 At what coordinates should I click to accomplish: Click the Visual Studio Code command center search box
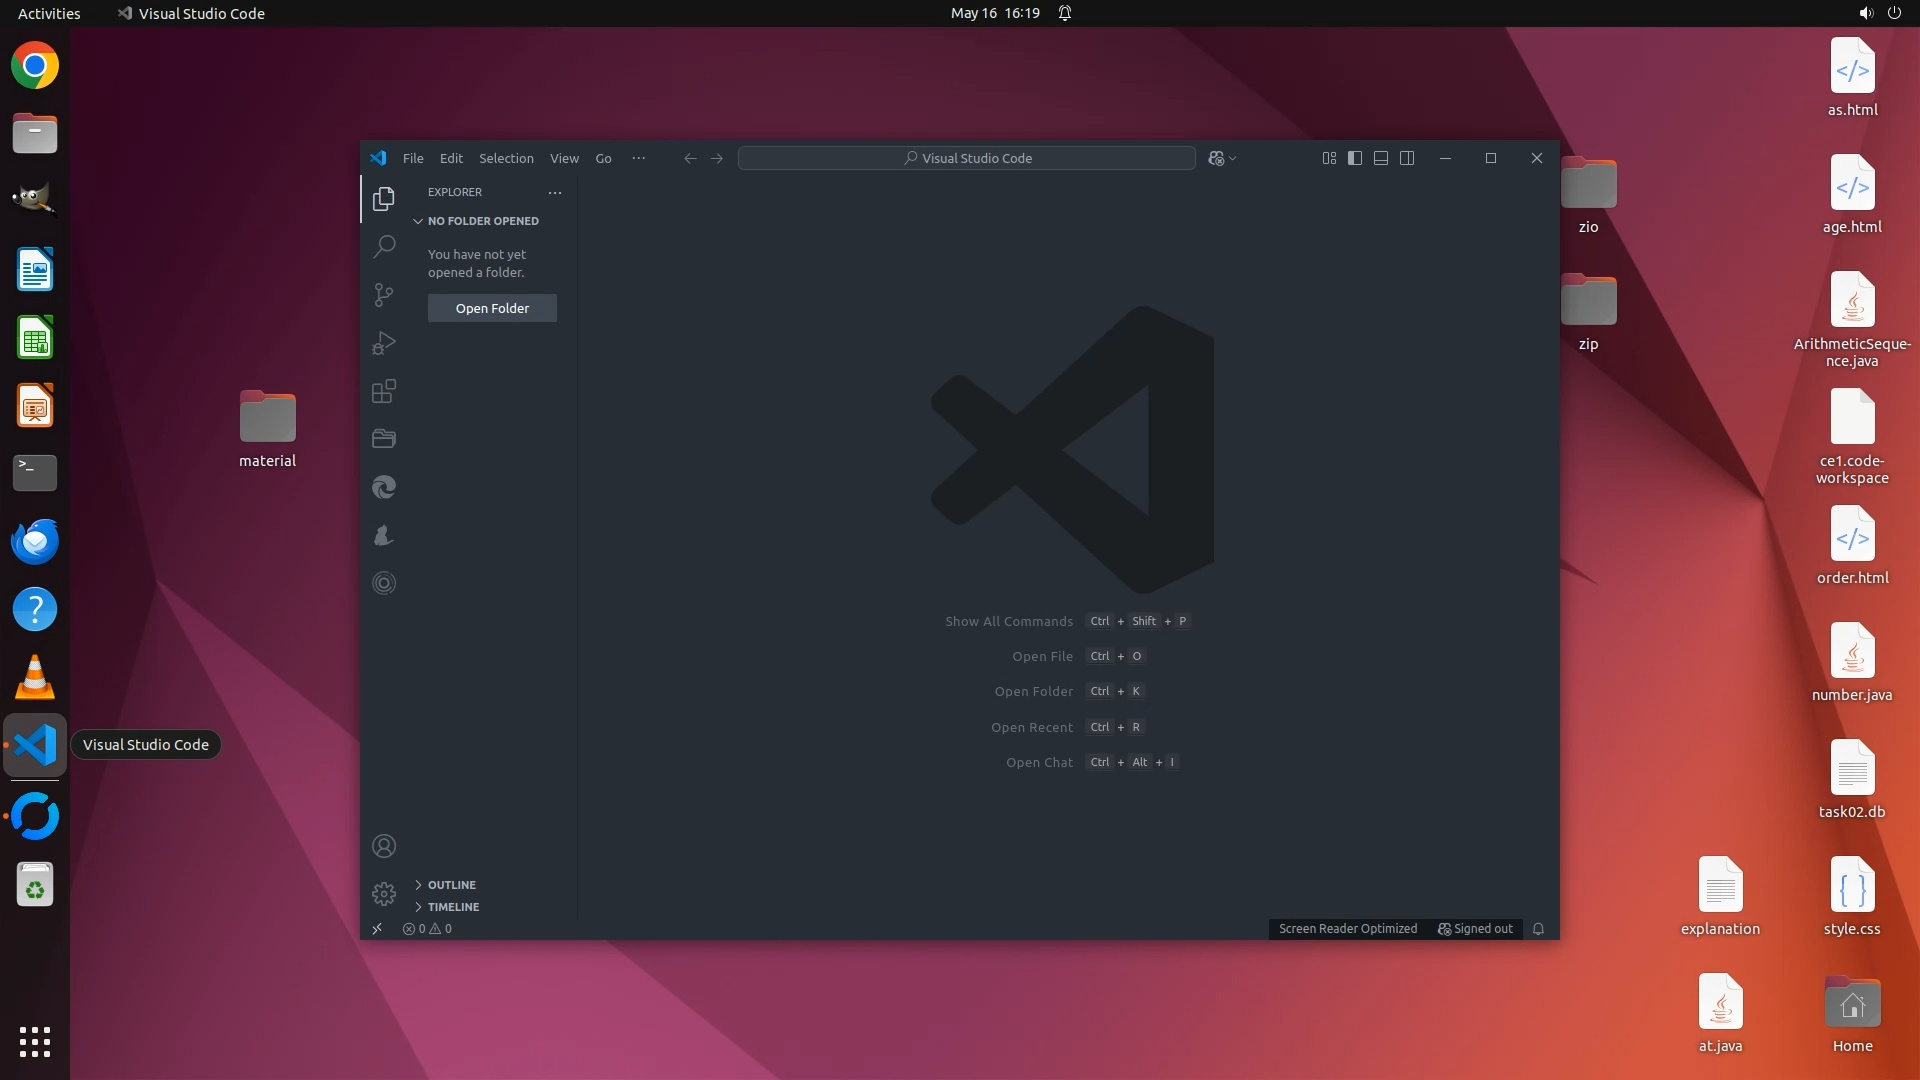point(966,158)
